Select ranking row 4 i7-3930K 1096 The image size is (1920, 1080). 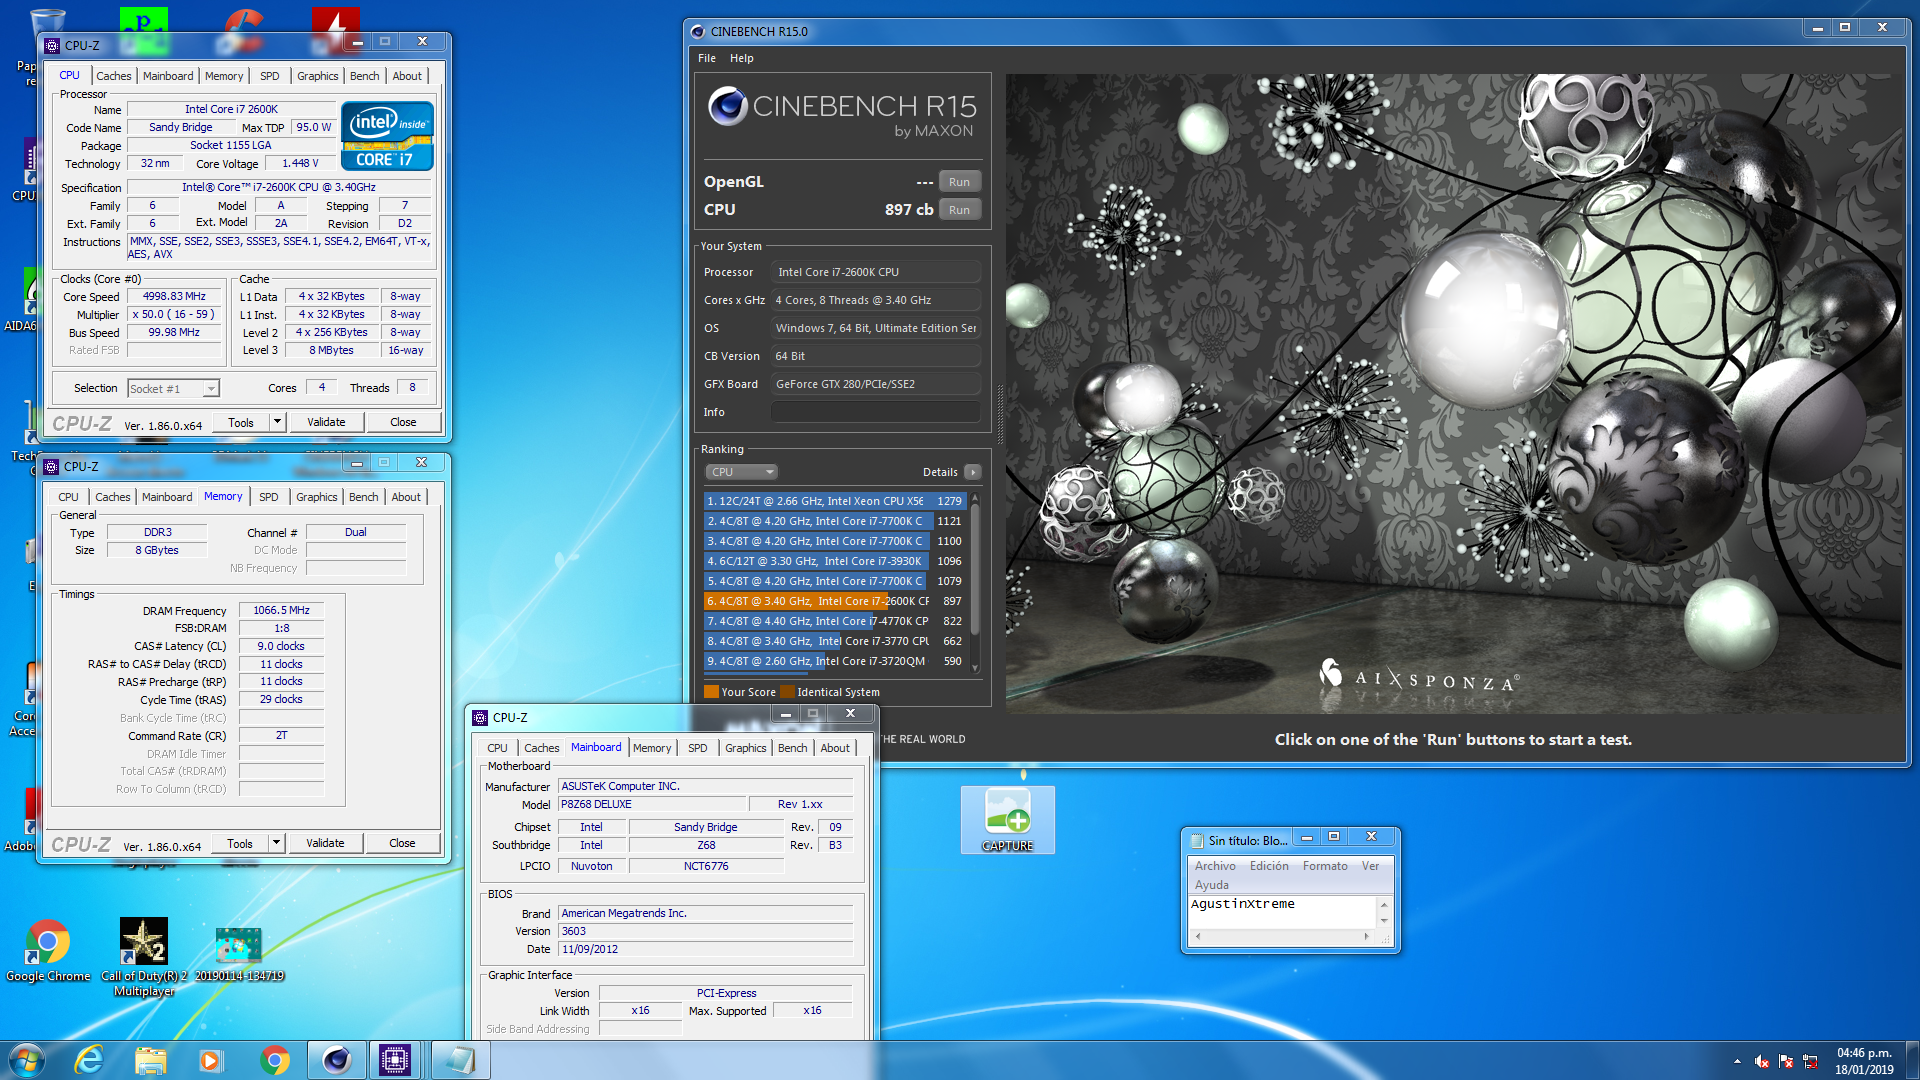(x=834, y=561)
